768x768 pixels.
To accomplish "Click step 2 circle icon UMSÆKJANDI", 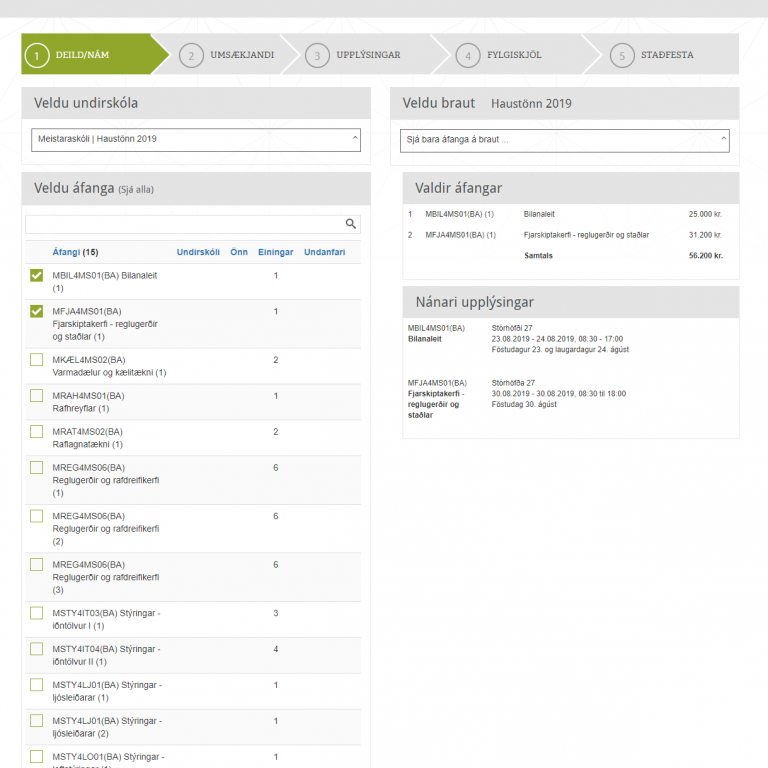I will [x=191, y=55].
